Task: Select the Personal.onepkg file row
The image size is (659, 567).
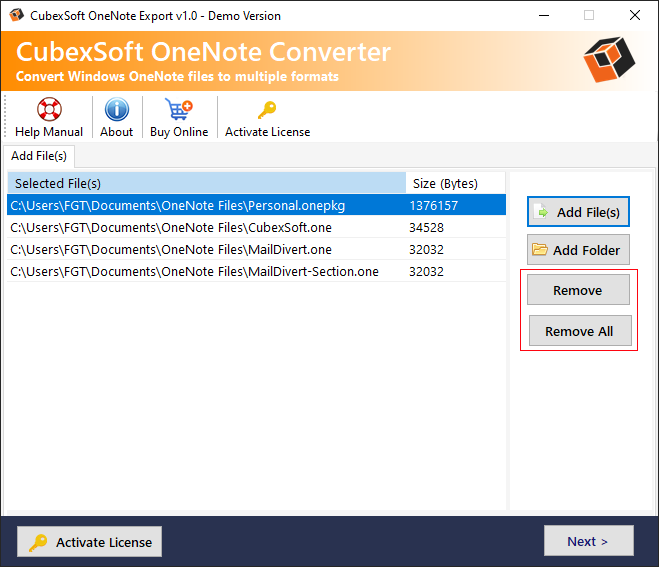Action: pos(256,205)
